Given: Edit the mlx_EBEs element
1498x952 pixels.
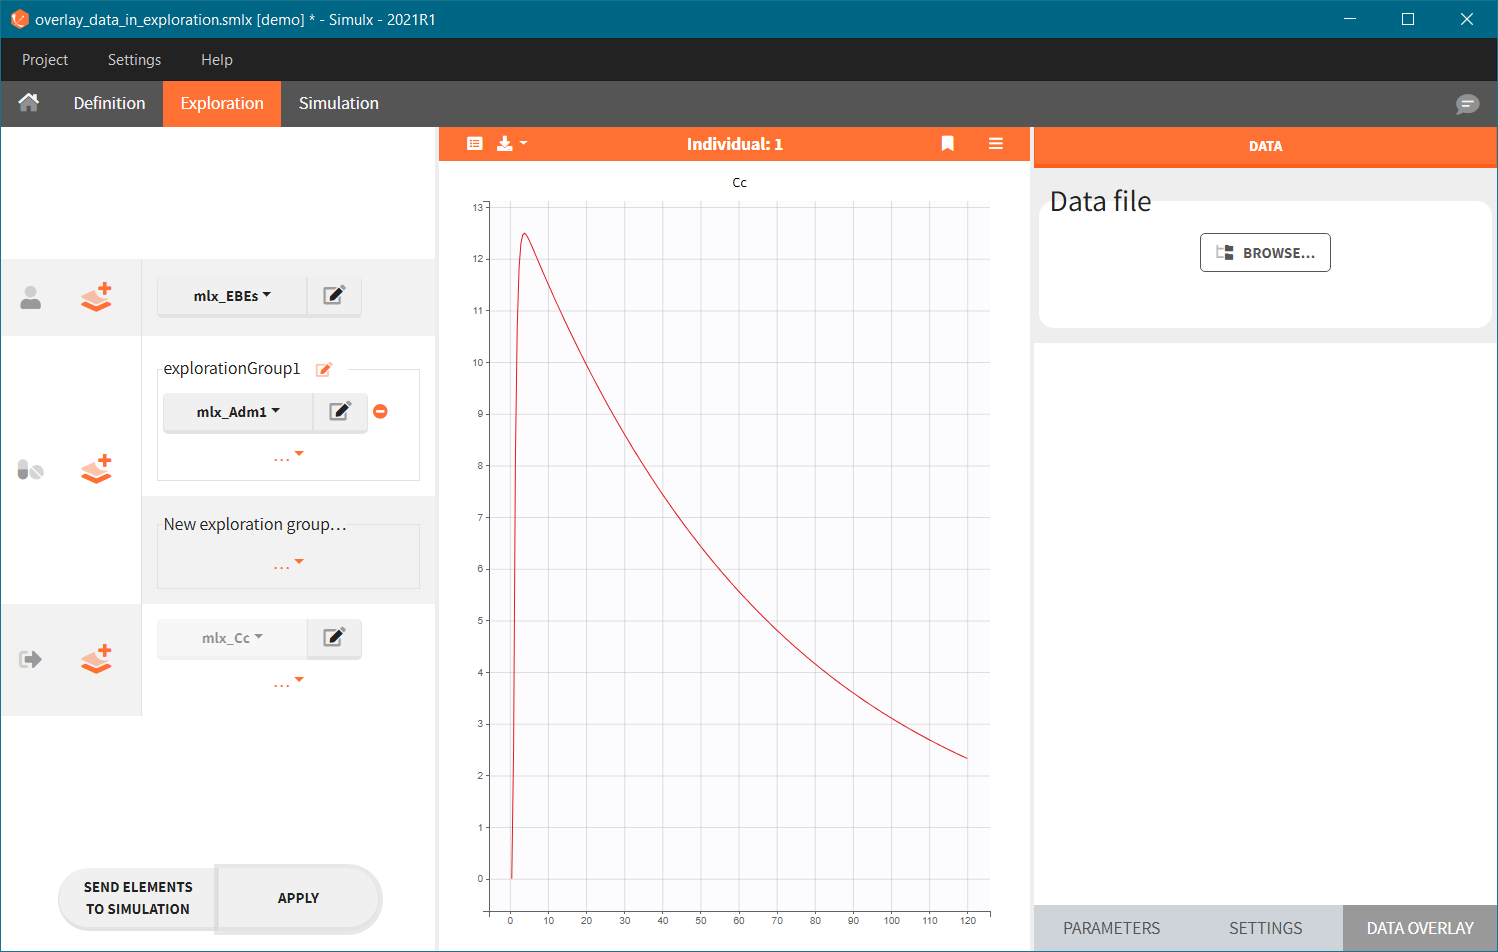Looking at the screenshot, I should click(334, 296).
